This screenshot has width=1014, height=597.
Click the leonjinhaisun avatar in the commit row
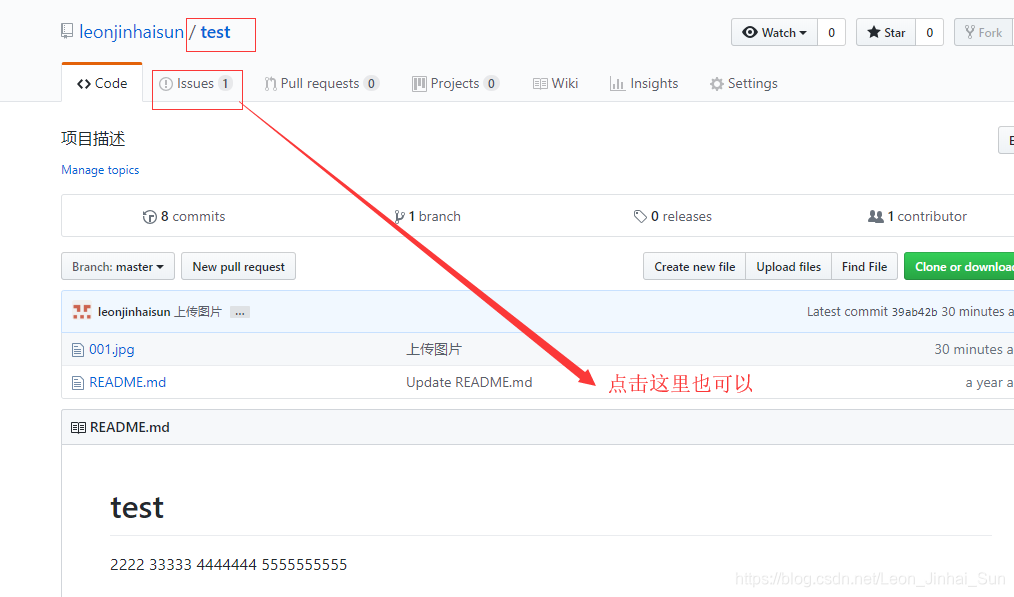click(81, 312)
